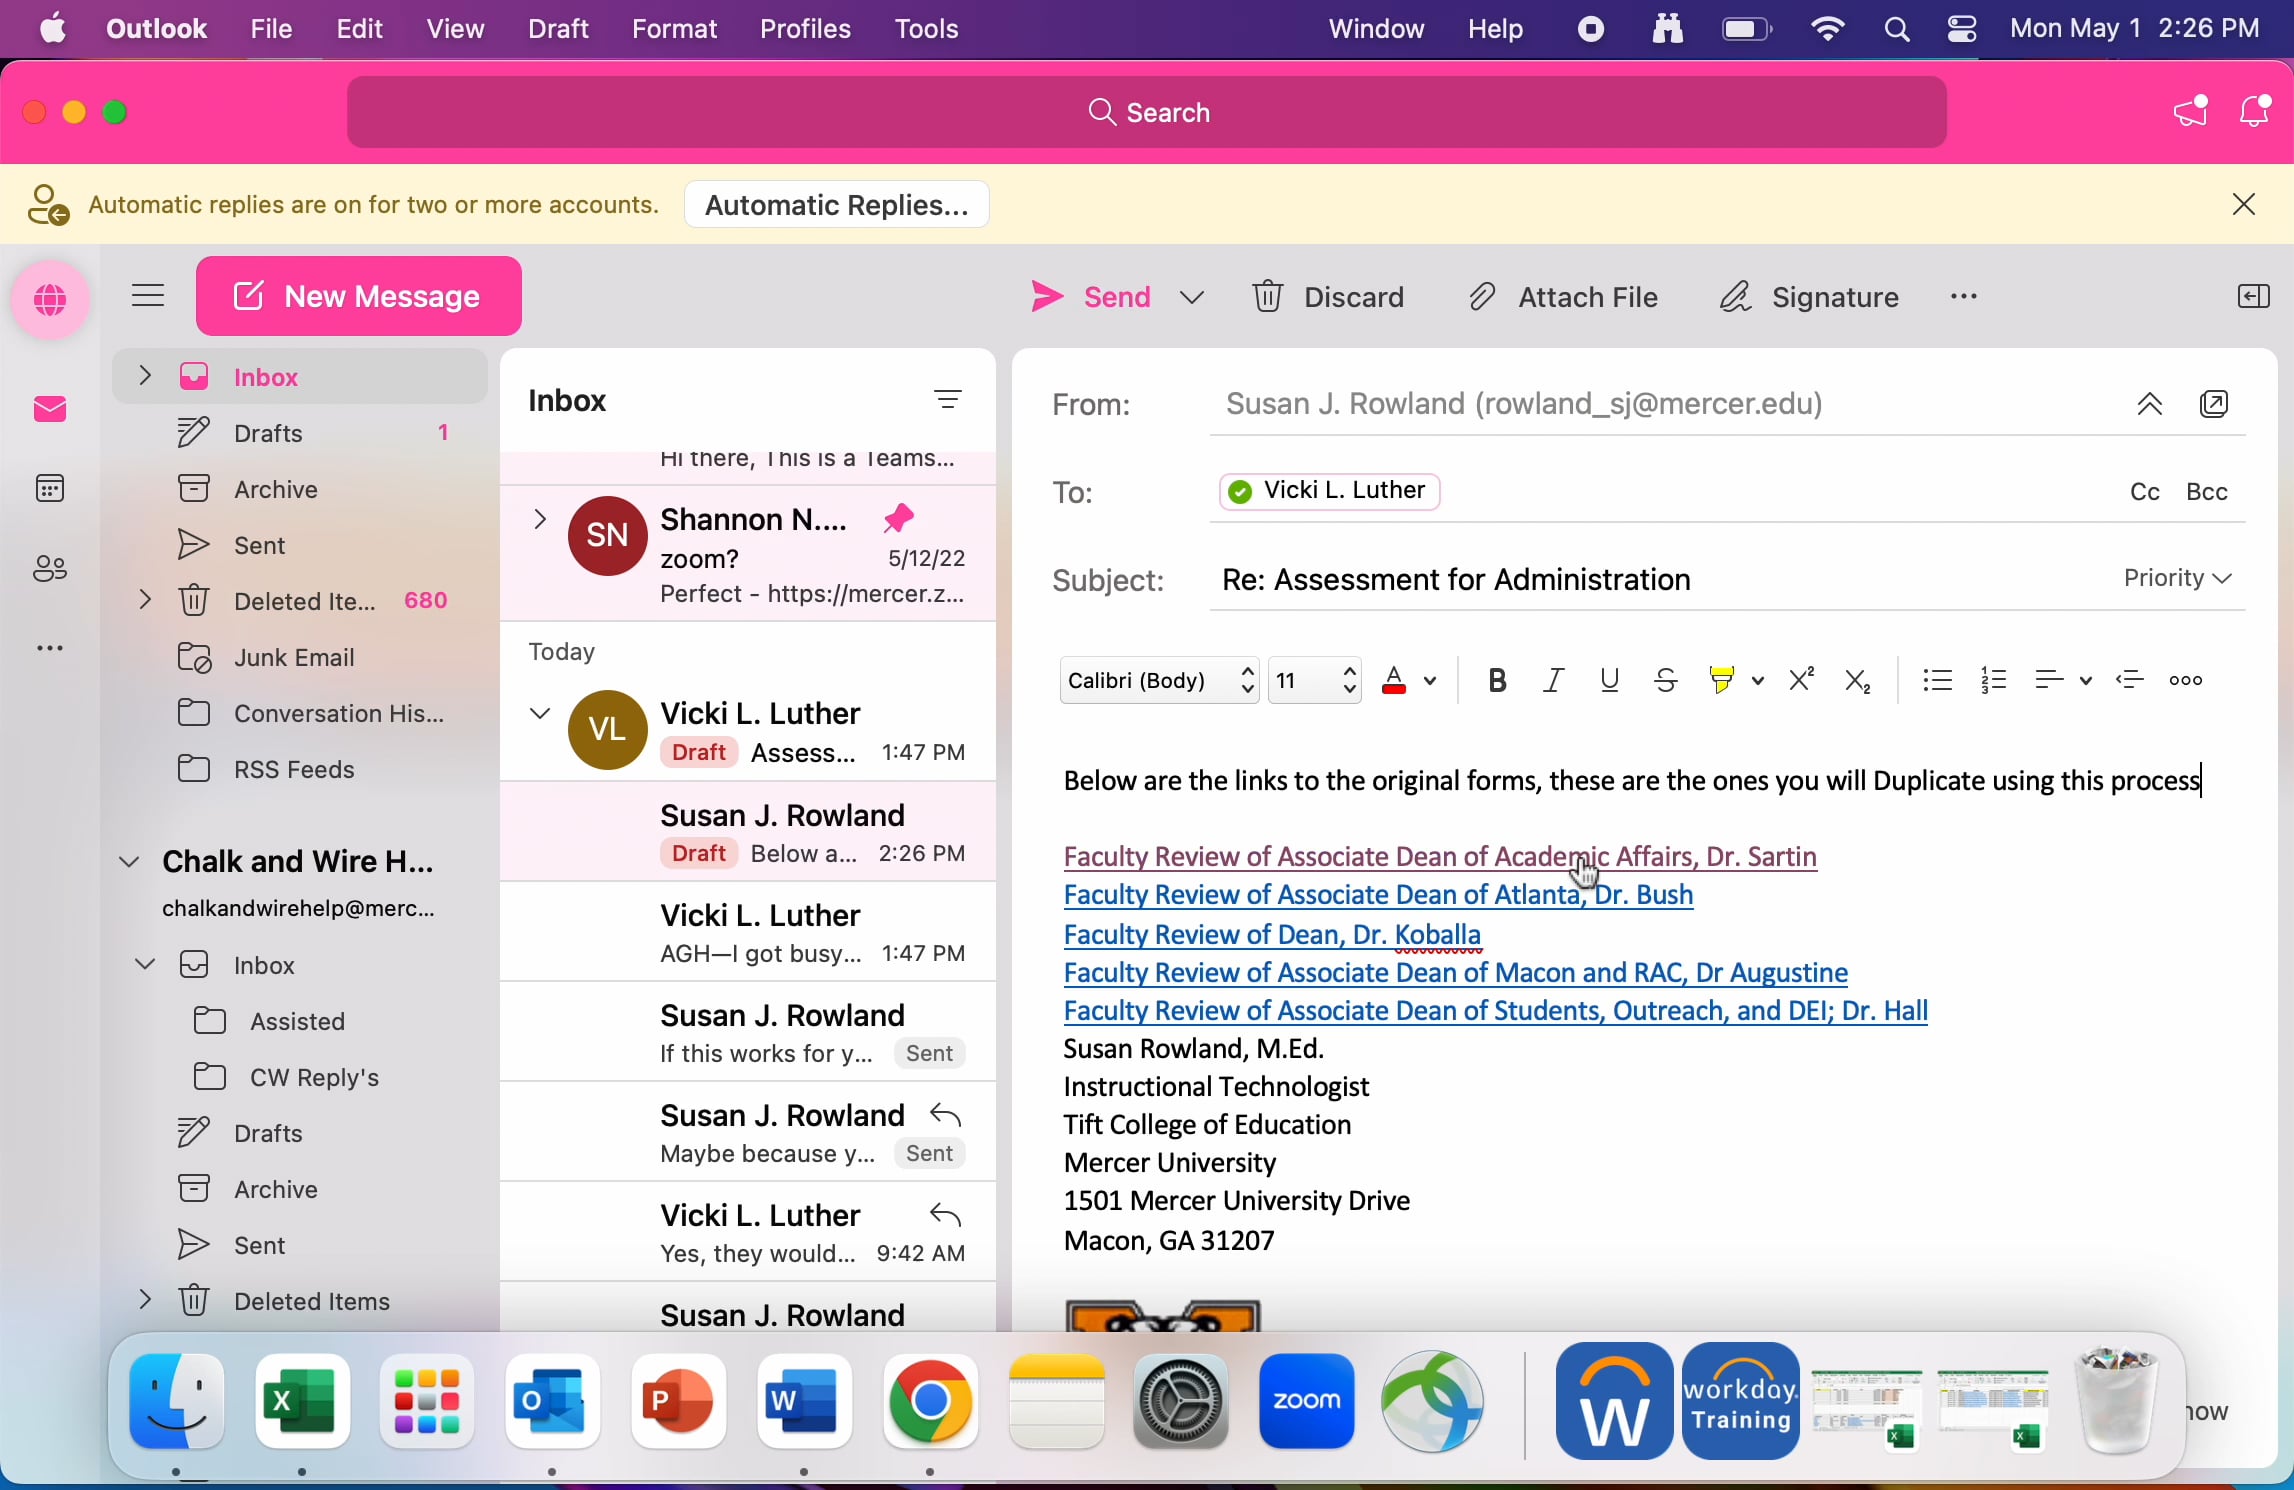This screenshot has width=2294, height=1490.
Task: Click the Discard trash icon
Action: [x=1268, y=297]
